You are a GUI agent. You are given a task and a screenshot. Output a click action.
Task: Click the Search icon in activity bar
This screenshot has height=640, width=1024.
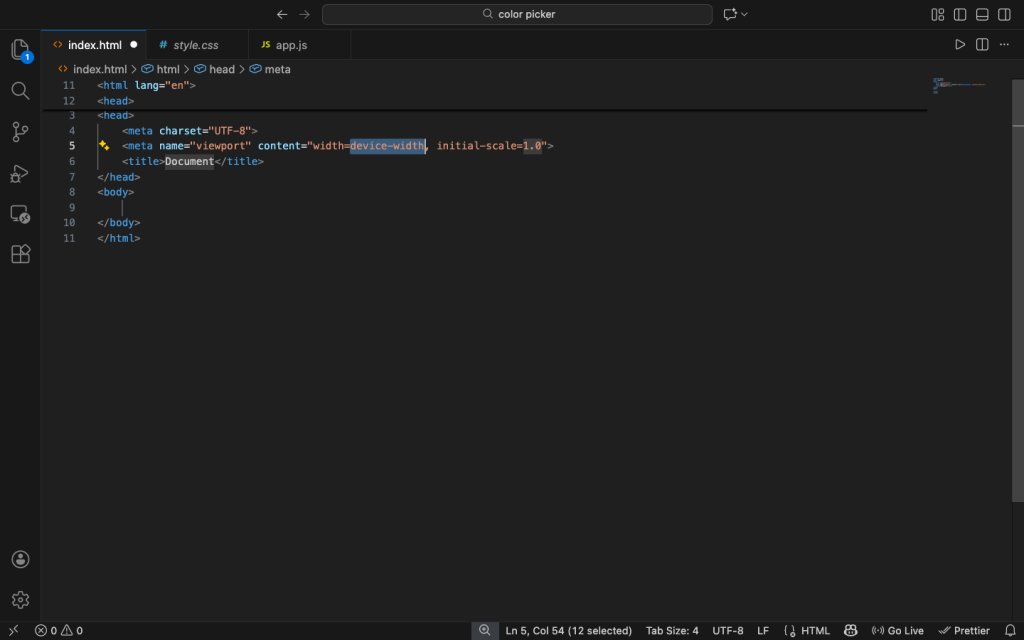20,91
